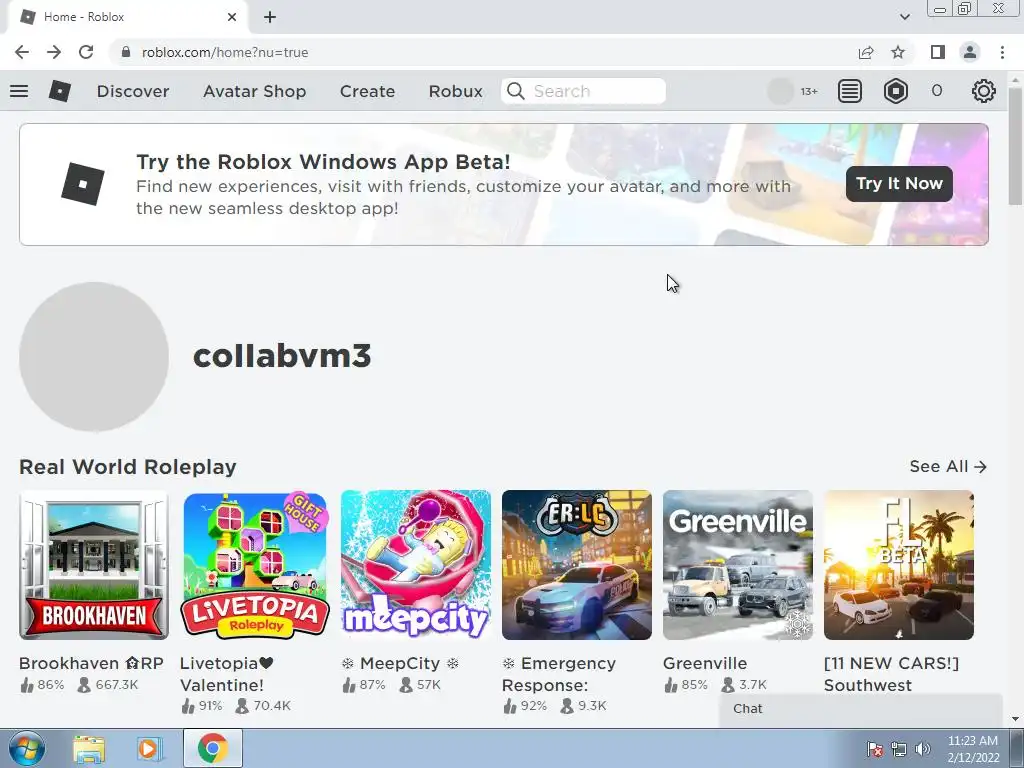This screenshot has width=1024, height=768.
Task: Open the Action Center flag icon
Action: pyautogui.click(x=874, y=749)
